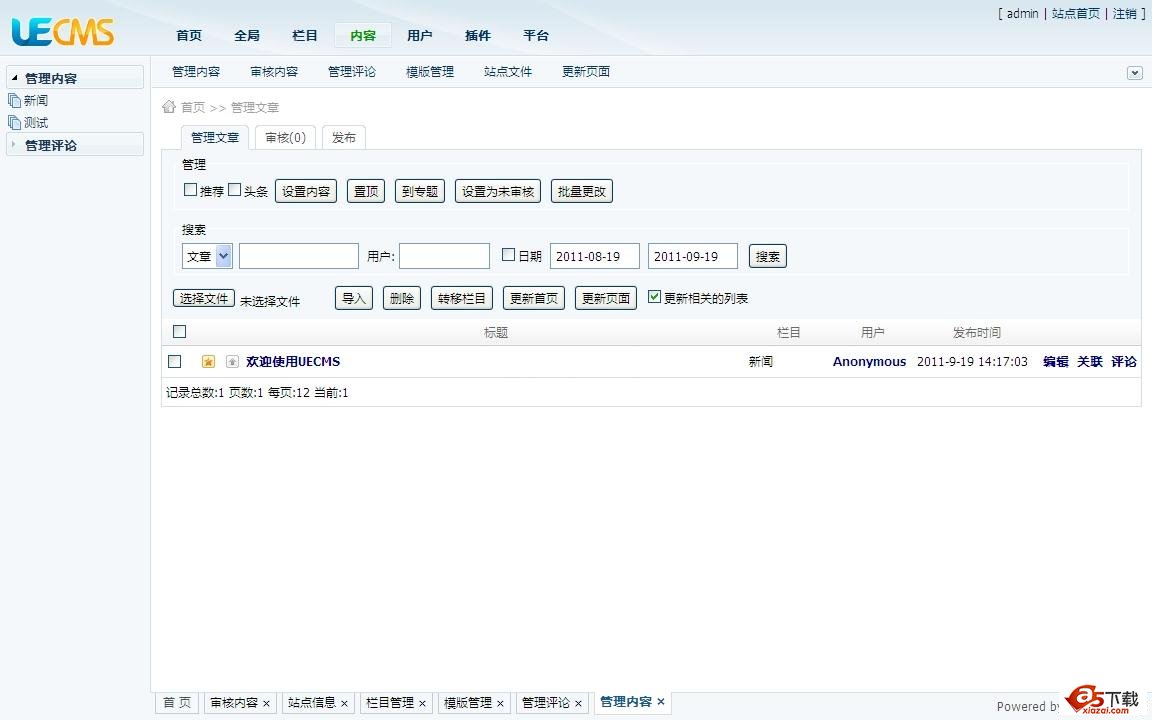Open the 首页 top menu

(x=189, y=35)
